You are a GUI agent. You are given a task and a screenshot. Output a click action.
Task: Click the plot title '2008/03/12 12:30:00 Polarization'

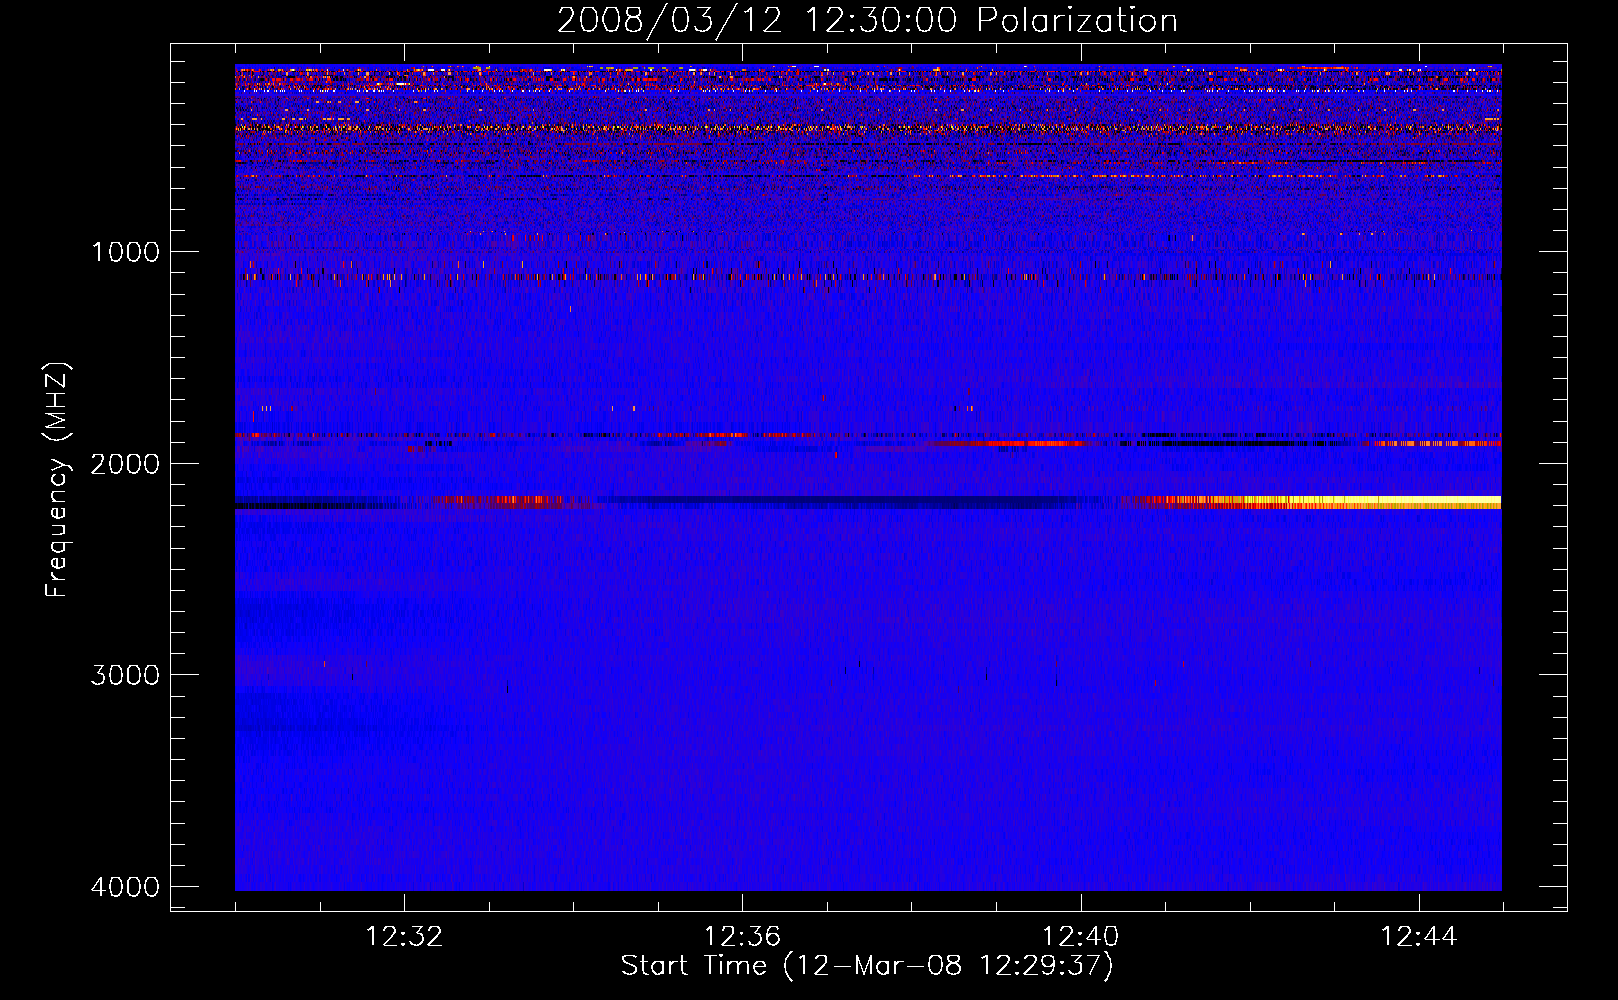click(867, 20)
